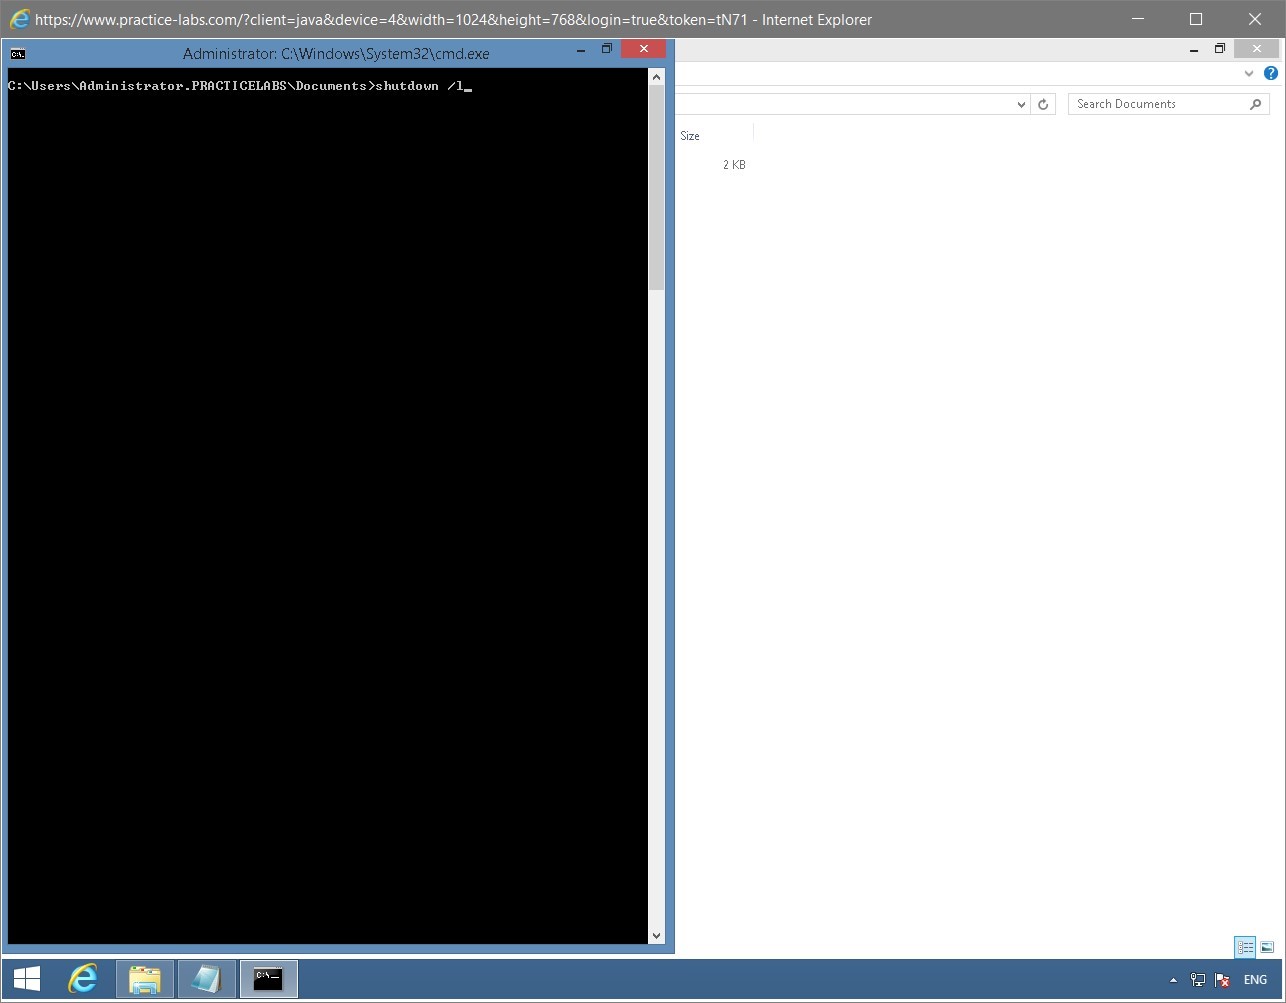Switch to the Large icons view in Explorer
This screenshot has height=1003, width=1286.
[x=1265, y=947]
